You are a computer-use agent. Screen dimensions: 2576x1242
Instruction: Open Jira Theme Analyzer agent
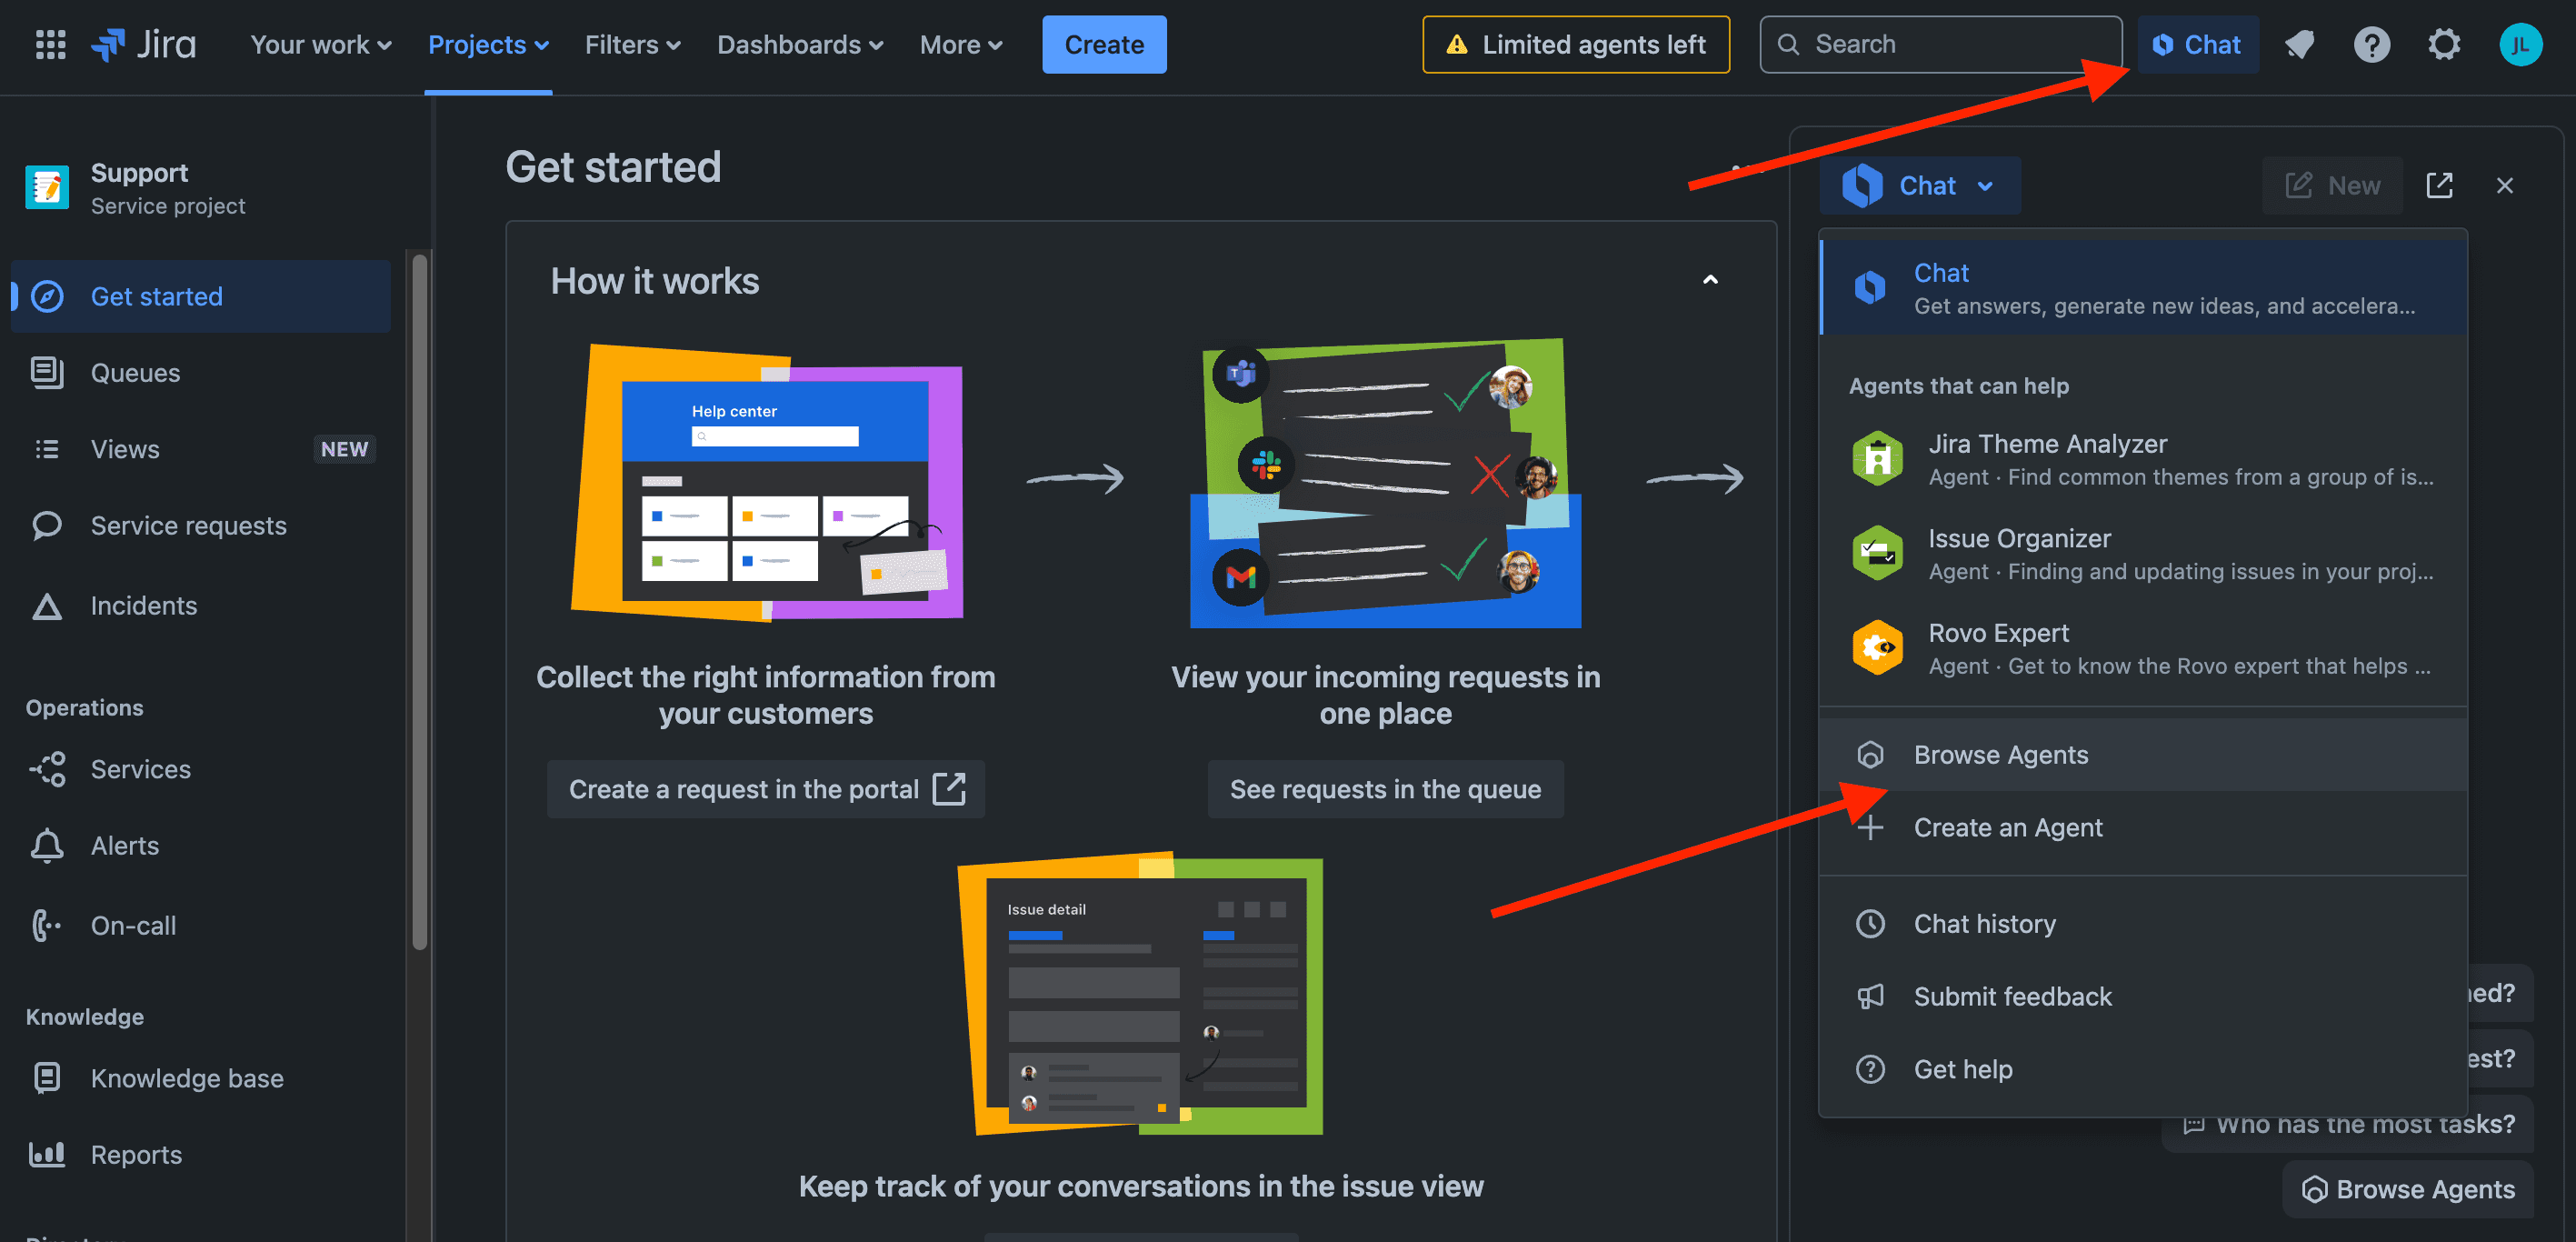tap(2143, 459)
